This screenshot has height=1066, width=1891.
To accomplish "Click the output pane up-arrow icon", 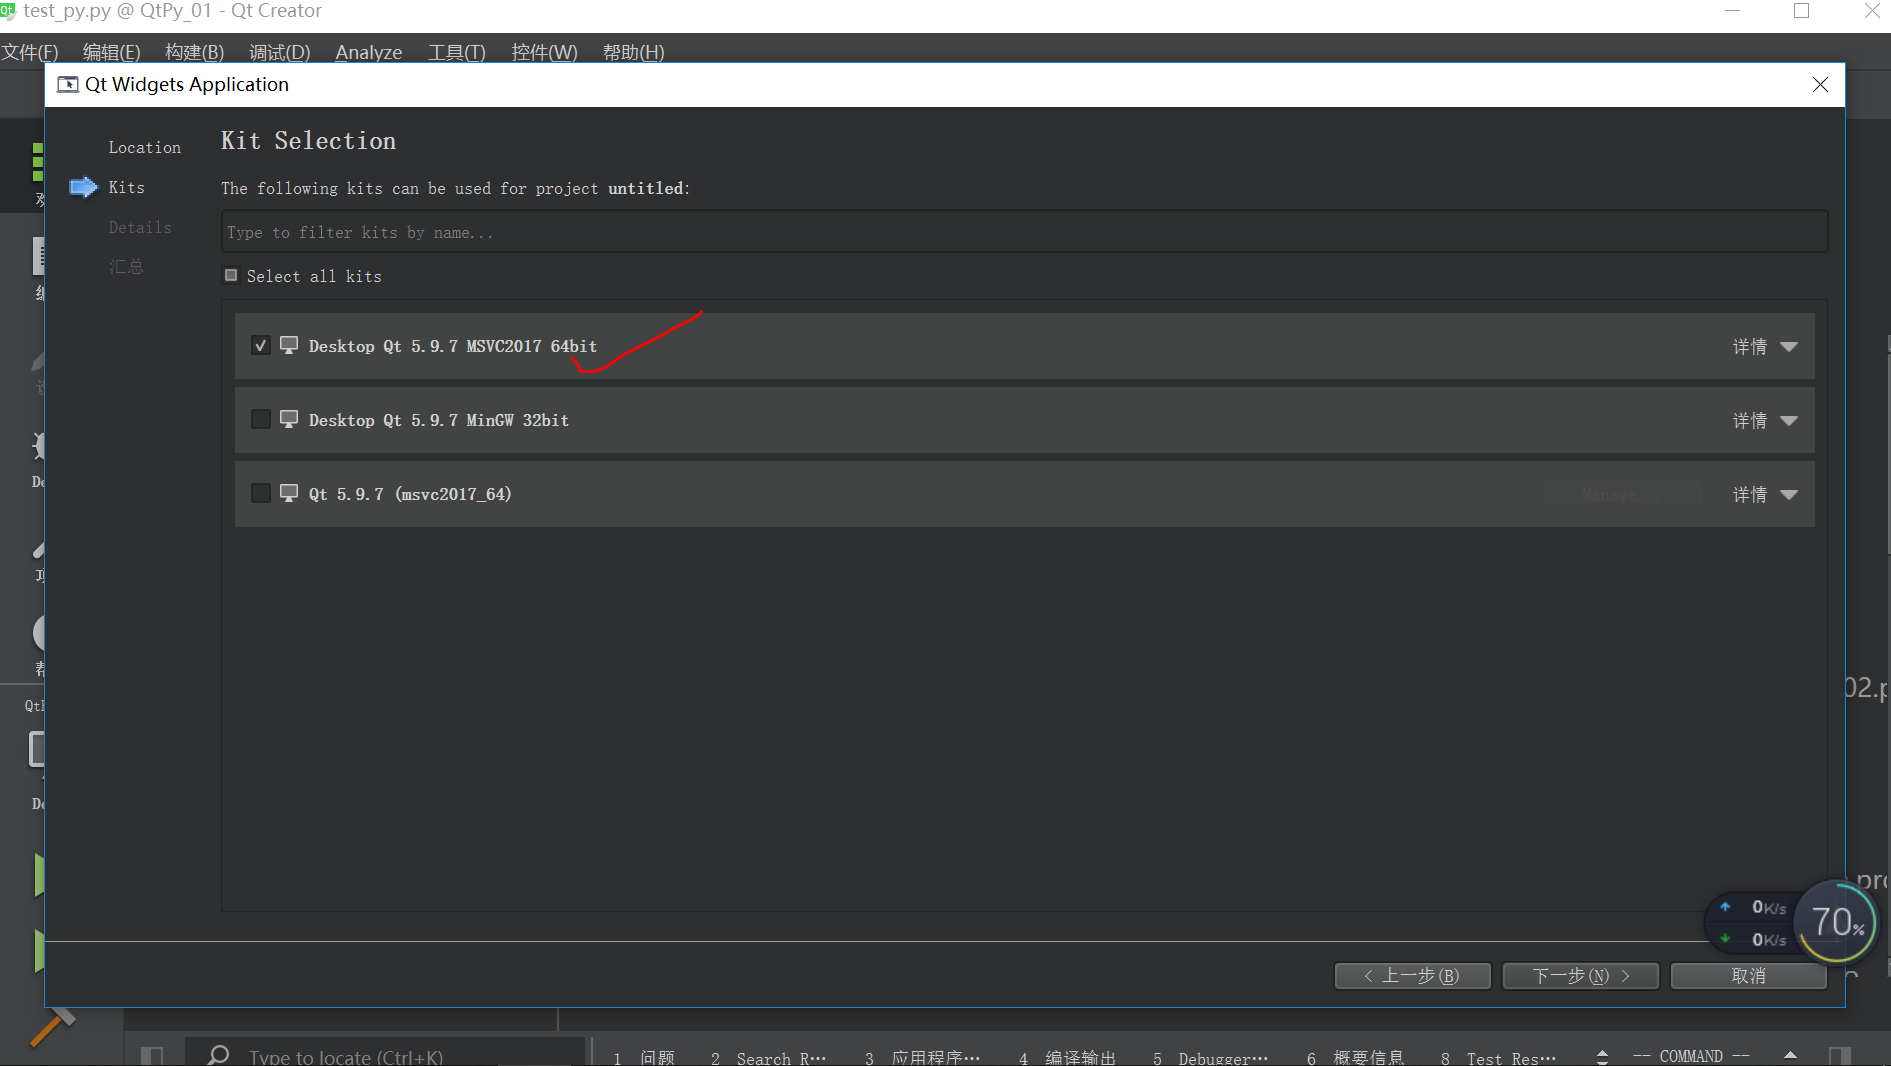I will click(1791, 1055).
